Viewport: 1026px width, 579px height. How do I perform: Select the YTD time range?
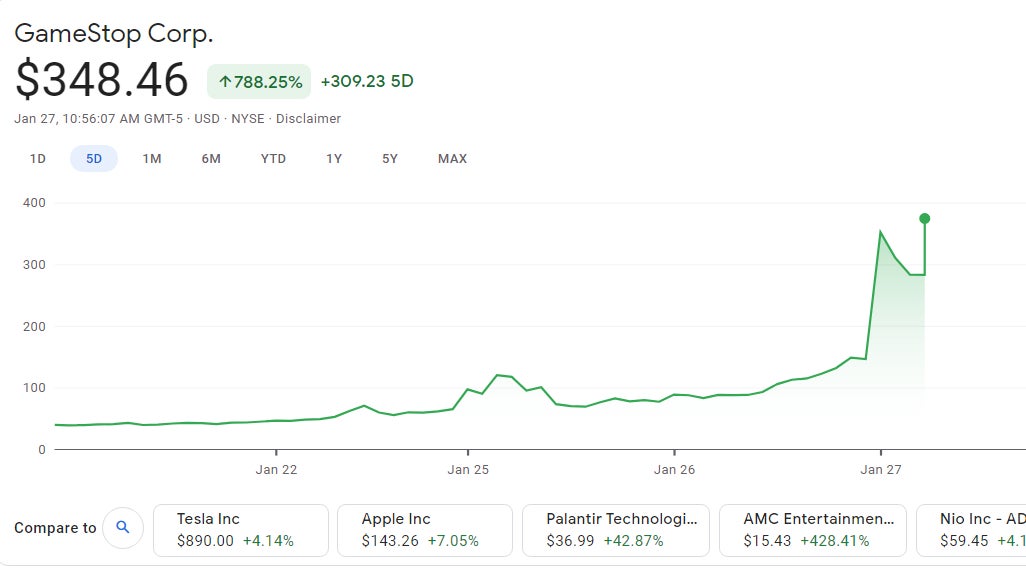point(272,158)
